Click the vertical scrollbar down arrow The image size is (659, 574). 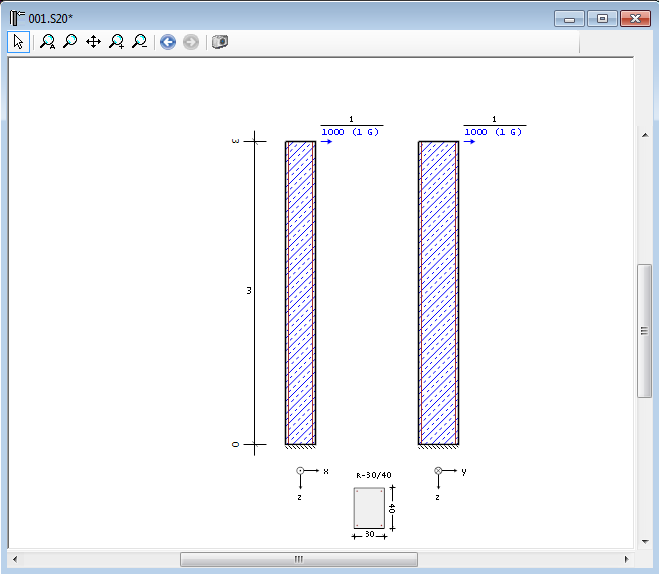coord(644,540)
